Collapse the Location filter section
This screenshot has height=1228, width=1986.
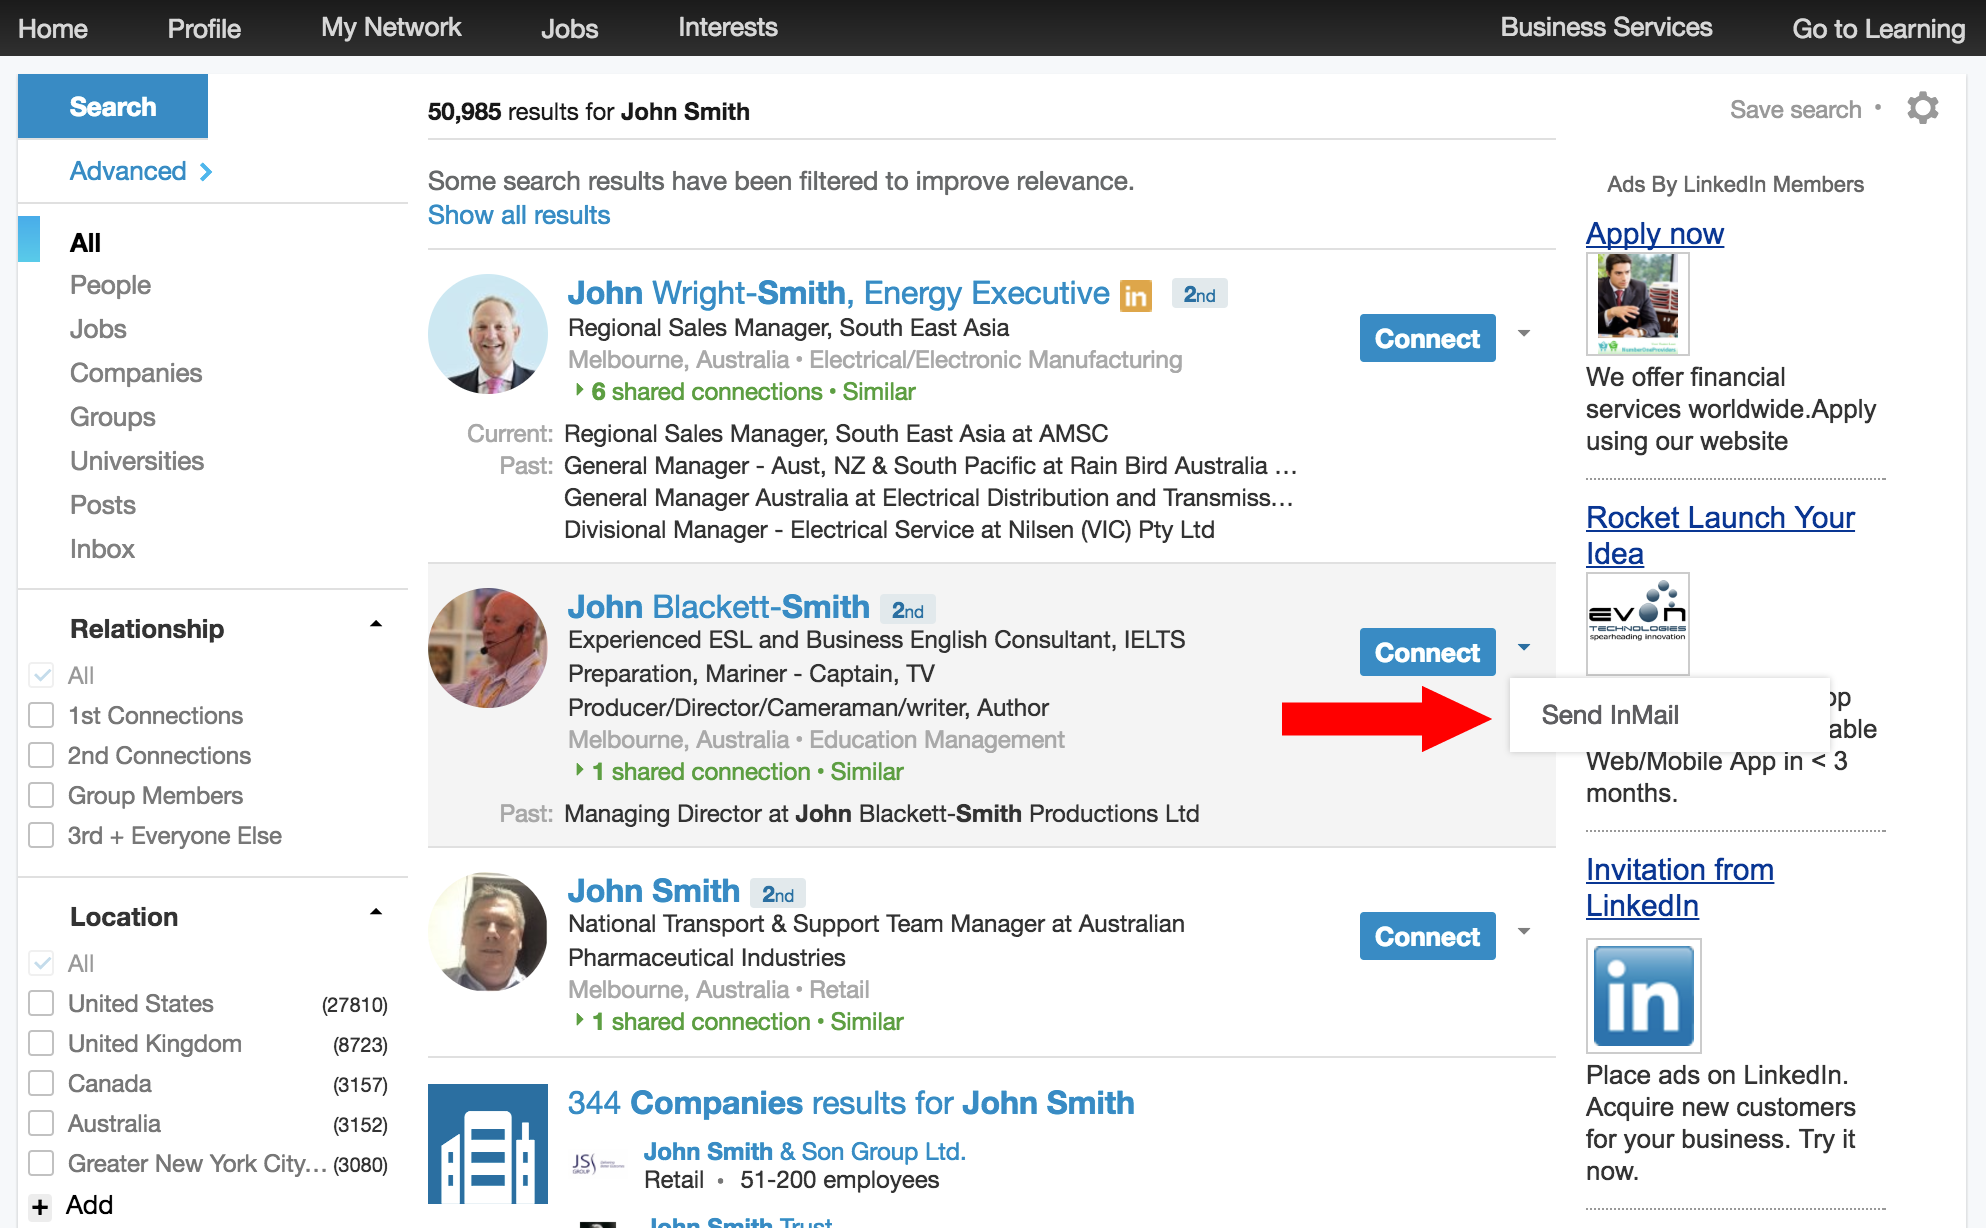[x=376, y=912]
